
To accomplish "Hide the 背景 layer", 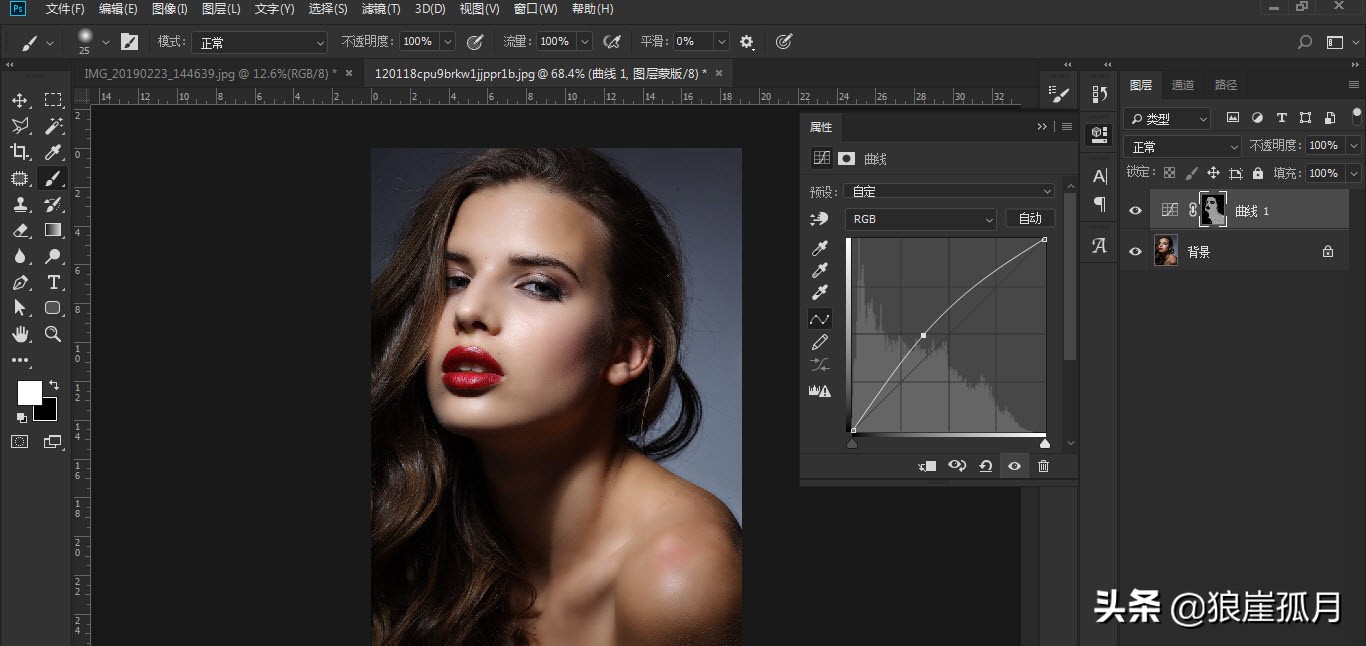I will pos(1135,252).
